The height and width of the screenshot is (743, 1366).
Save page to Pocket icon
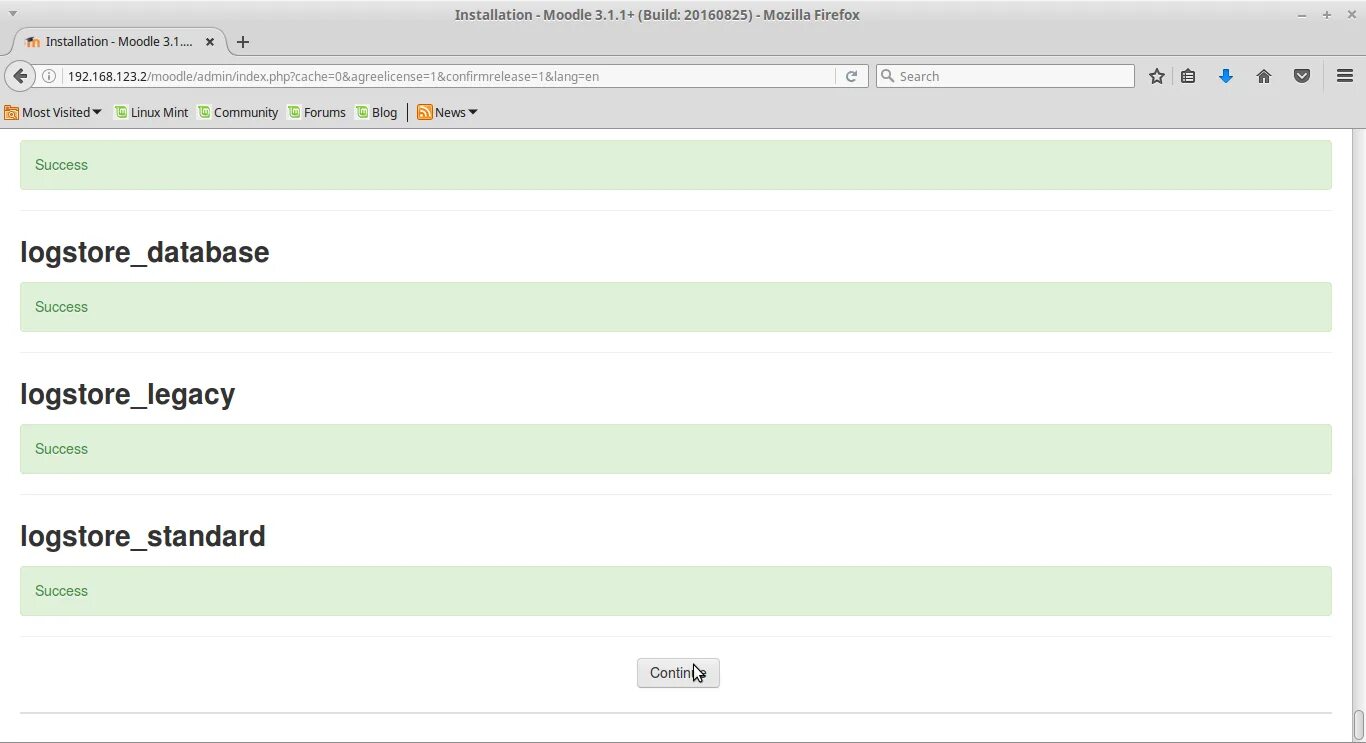click(1302, 76)
